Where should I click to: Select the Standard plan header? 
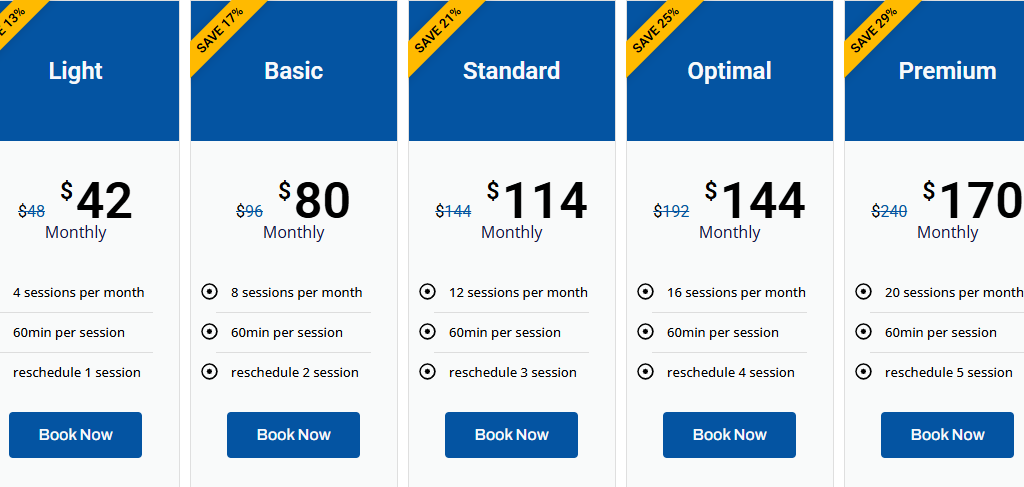pos(511,71)
